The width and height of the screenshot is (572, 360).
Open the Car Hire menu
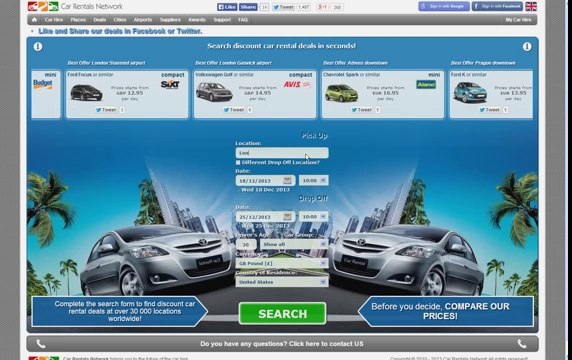54,20
